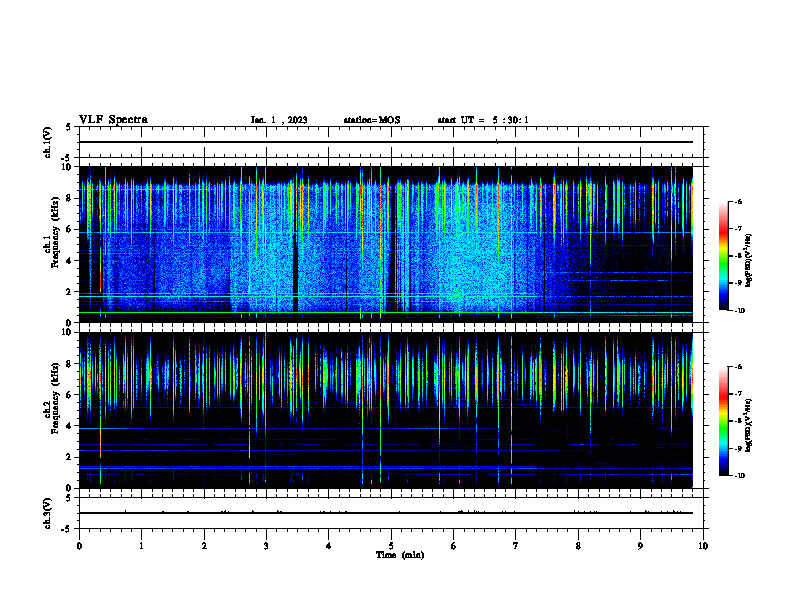Click the ch.2 spectrogram color scale bar
Viewport: 792px width, 612px height.
point(724,421)
